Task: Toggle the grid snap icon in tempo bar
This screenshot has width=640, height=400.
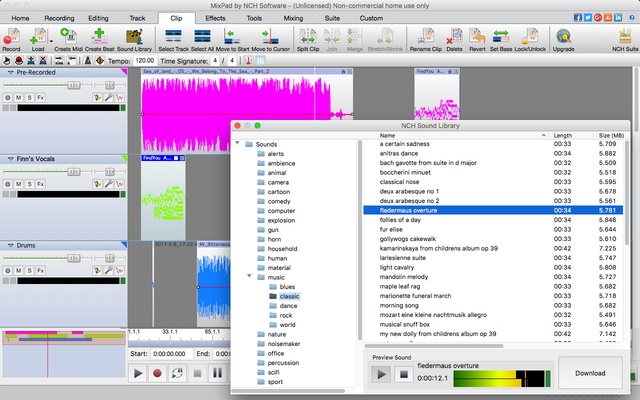Action: tap(260, 61)
